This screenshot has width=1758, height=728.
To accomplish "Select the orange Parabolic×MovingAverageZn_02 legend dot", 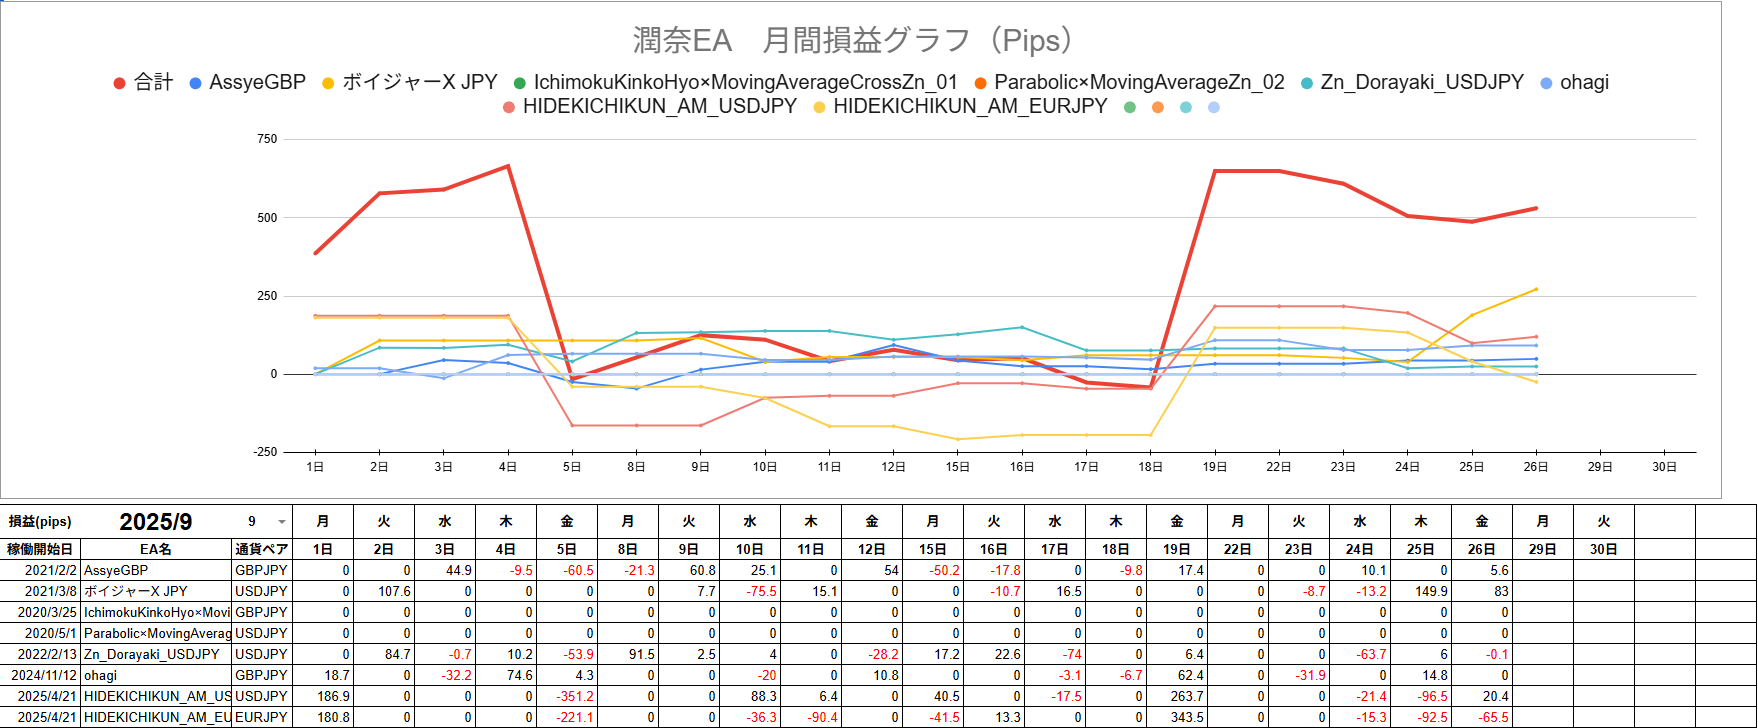I will click(x=980, y=84).
